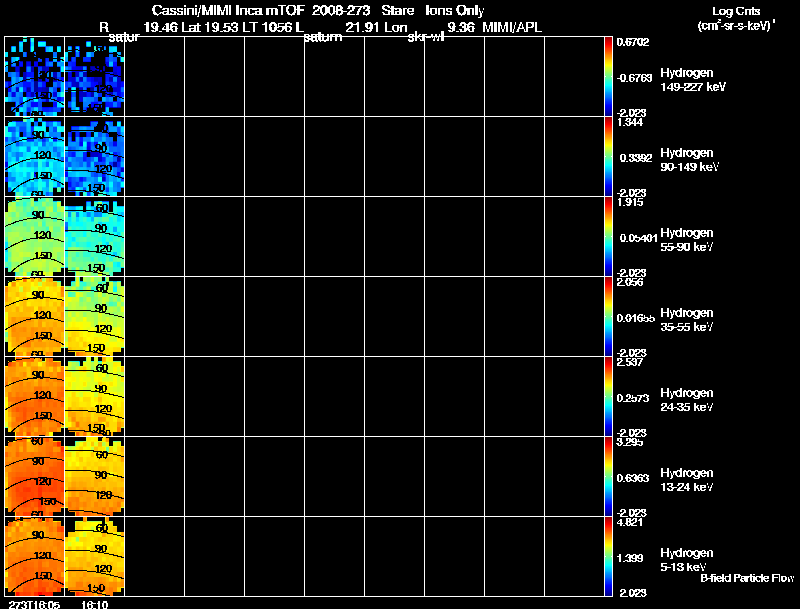
Task: Select the 16:10 image in the 55-90 keV row
Action: [x=95, y=237]
